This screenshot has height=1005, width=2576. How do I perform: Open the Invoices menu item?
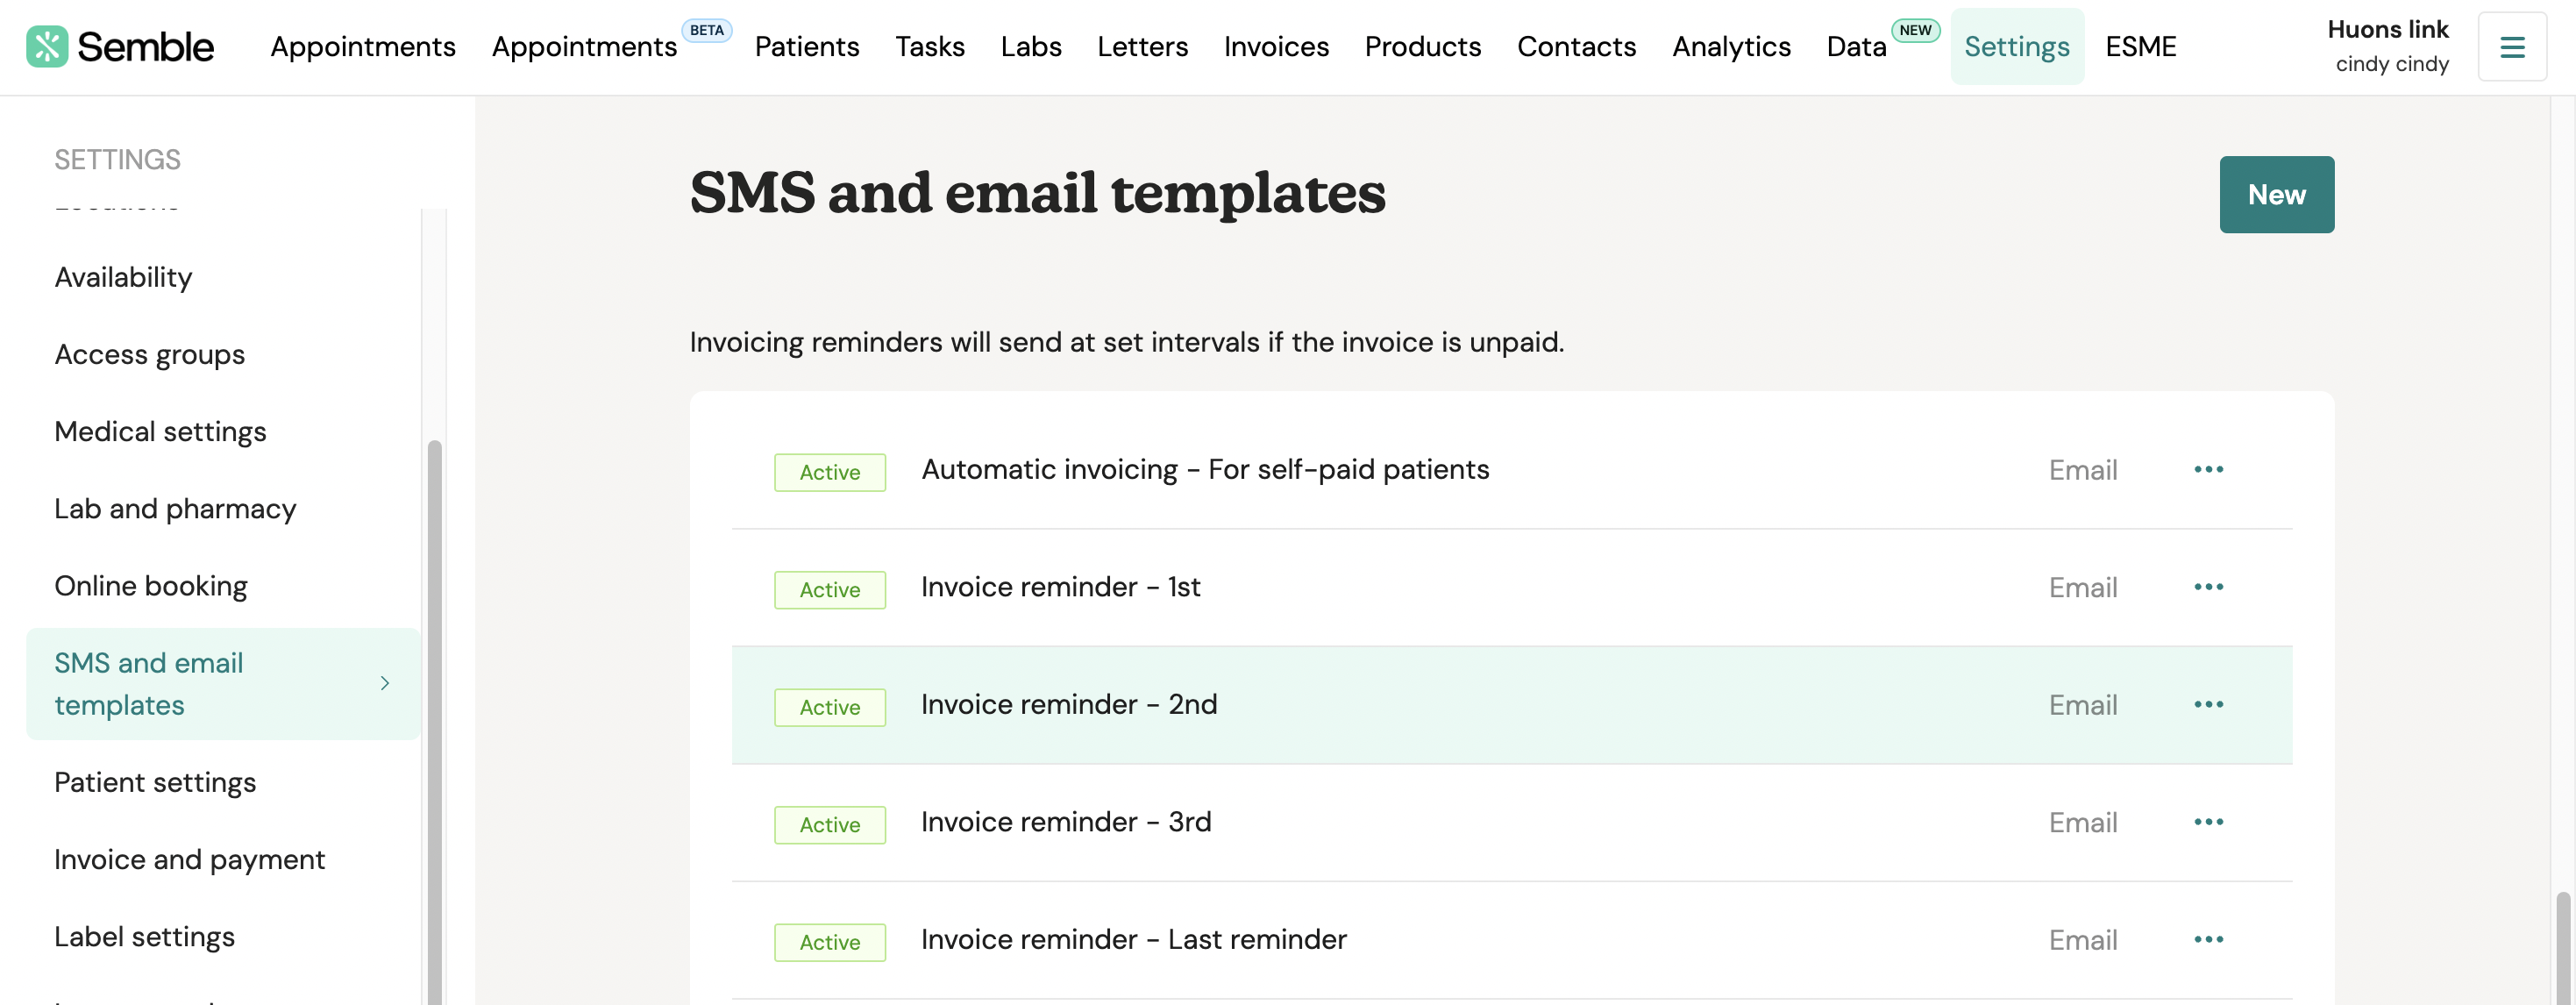click(x=1276, y=46)
